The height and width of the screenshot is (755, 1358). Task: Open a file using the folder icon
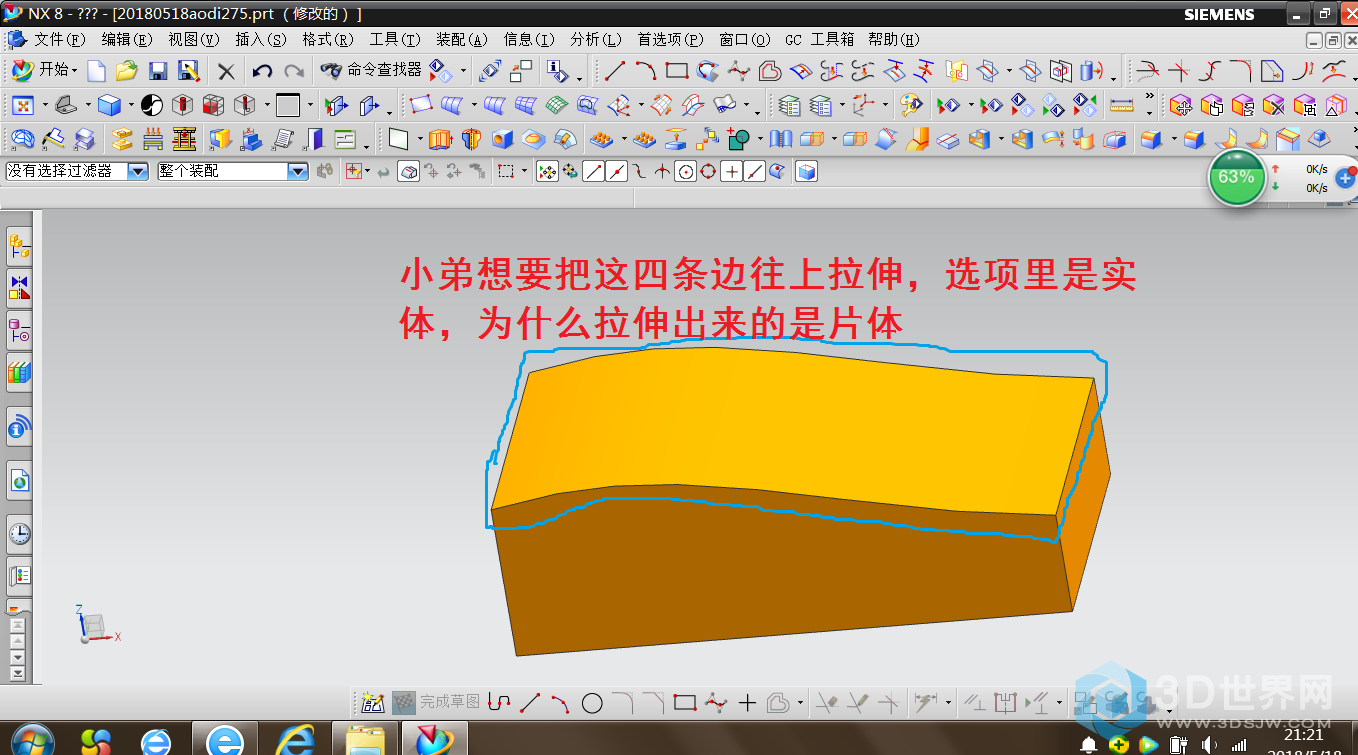(x=126, y=71)
